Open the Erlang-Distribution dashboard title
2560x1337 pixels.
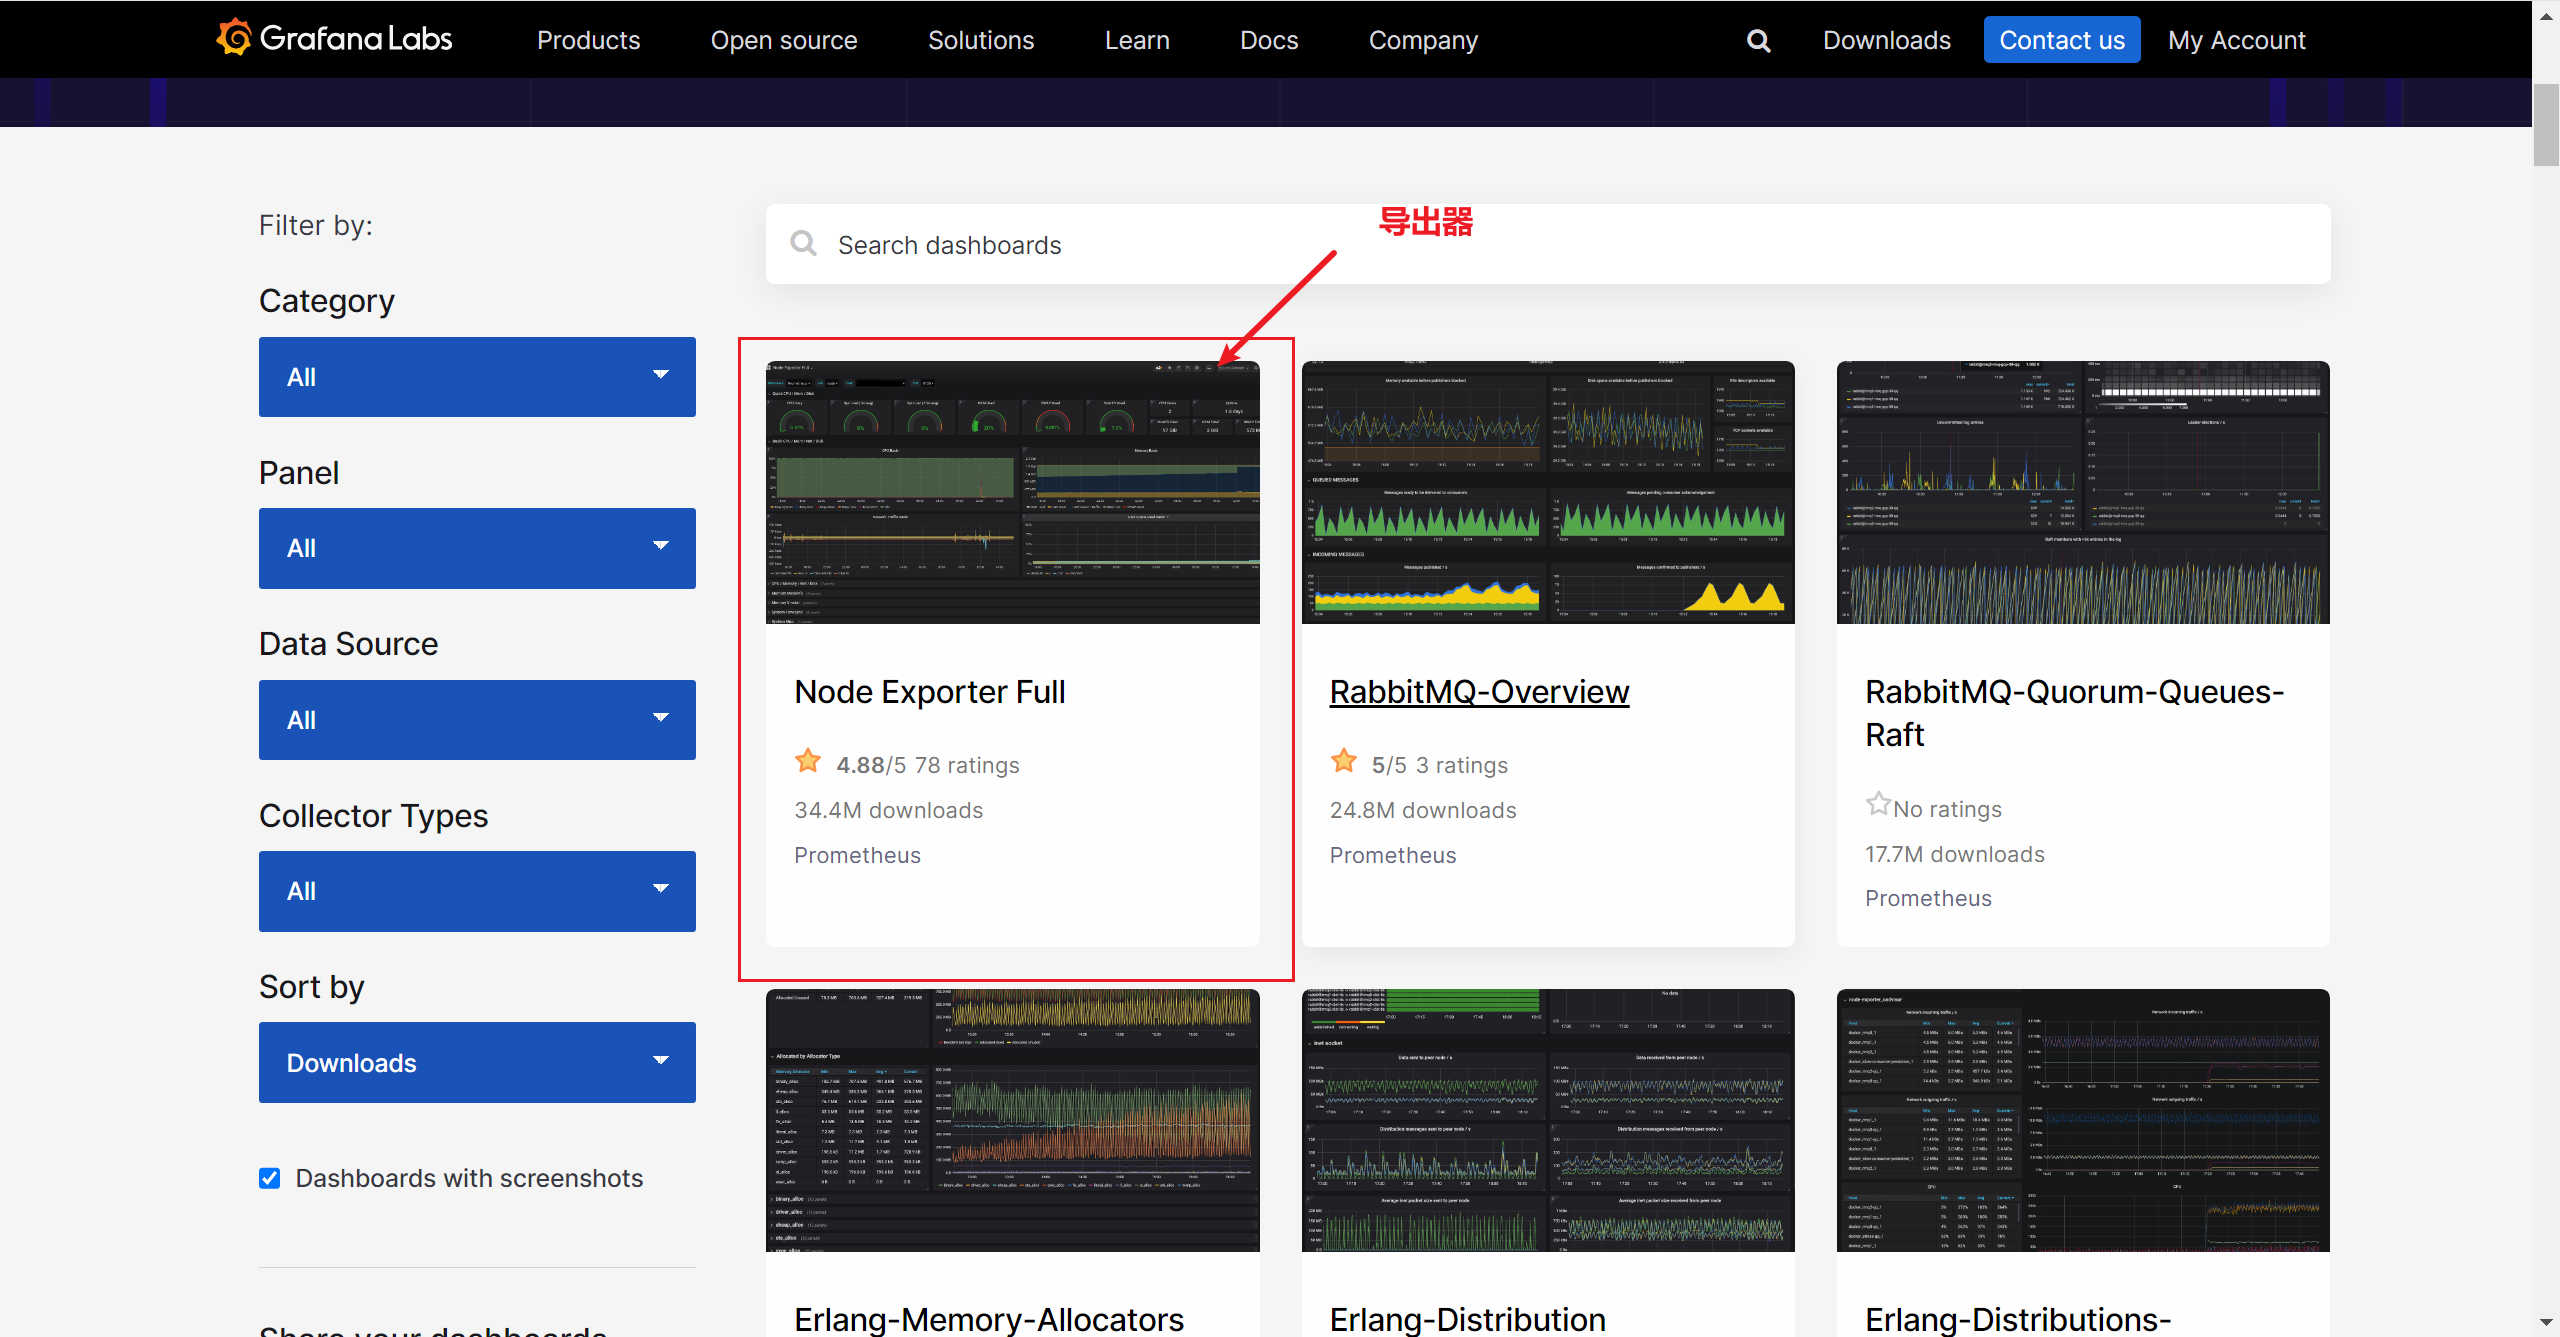pos(1467,1319)
